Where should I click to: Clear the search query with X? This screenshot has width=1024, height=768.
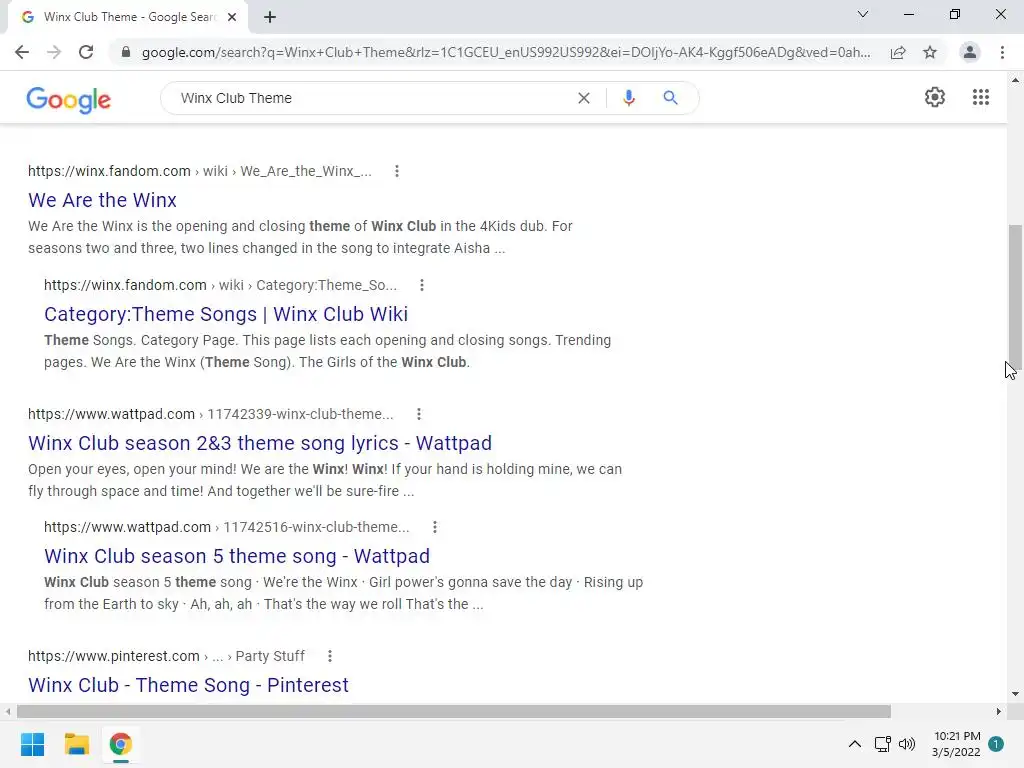tap(584, 98)
